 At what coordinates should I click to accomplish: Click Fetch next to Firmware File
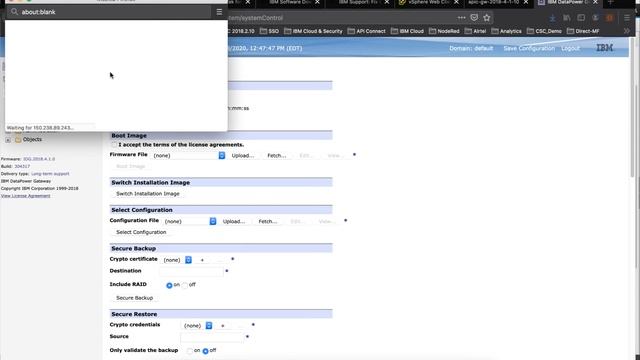pyautogui.click(x=276, y=156)
